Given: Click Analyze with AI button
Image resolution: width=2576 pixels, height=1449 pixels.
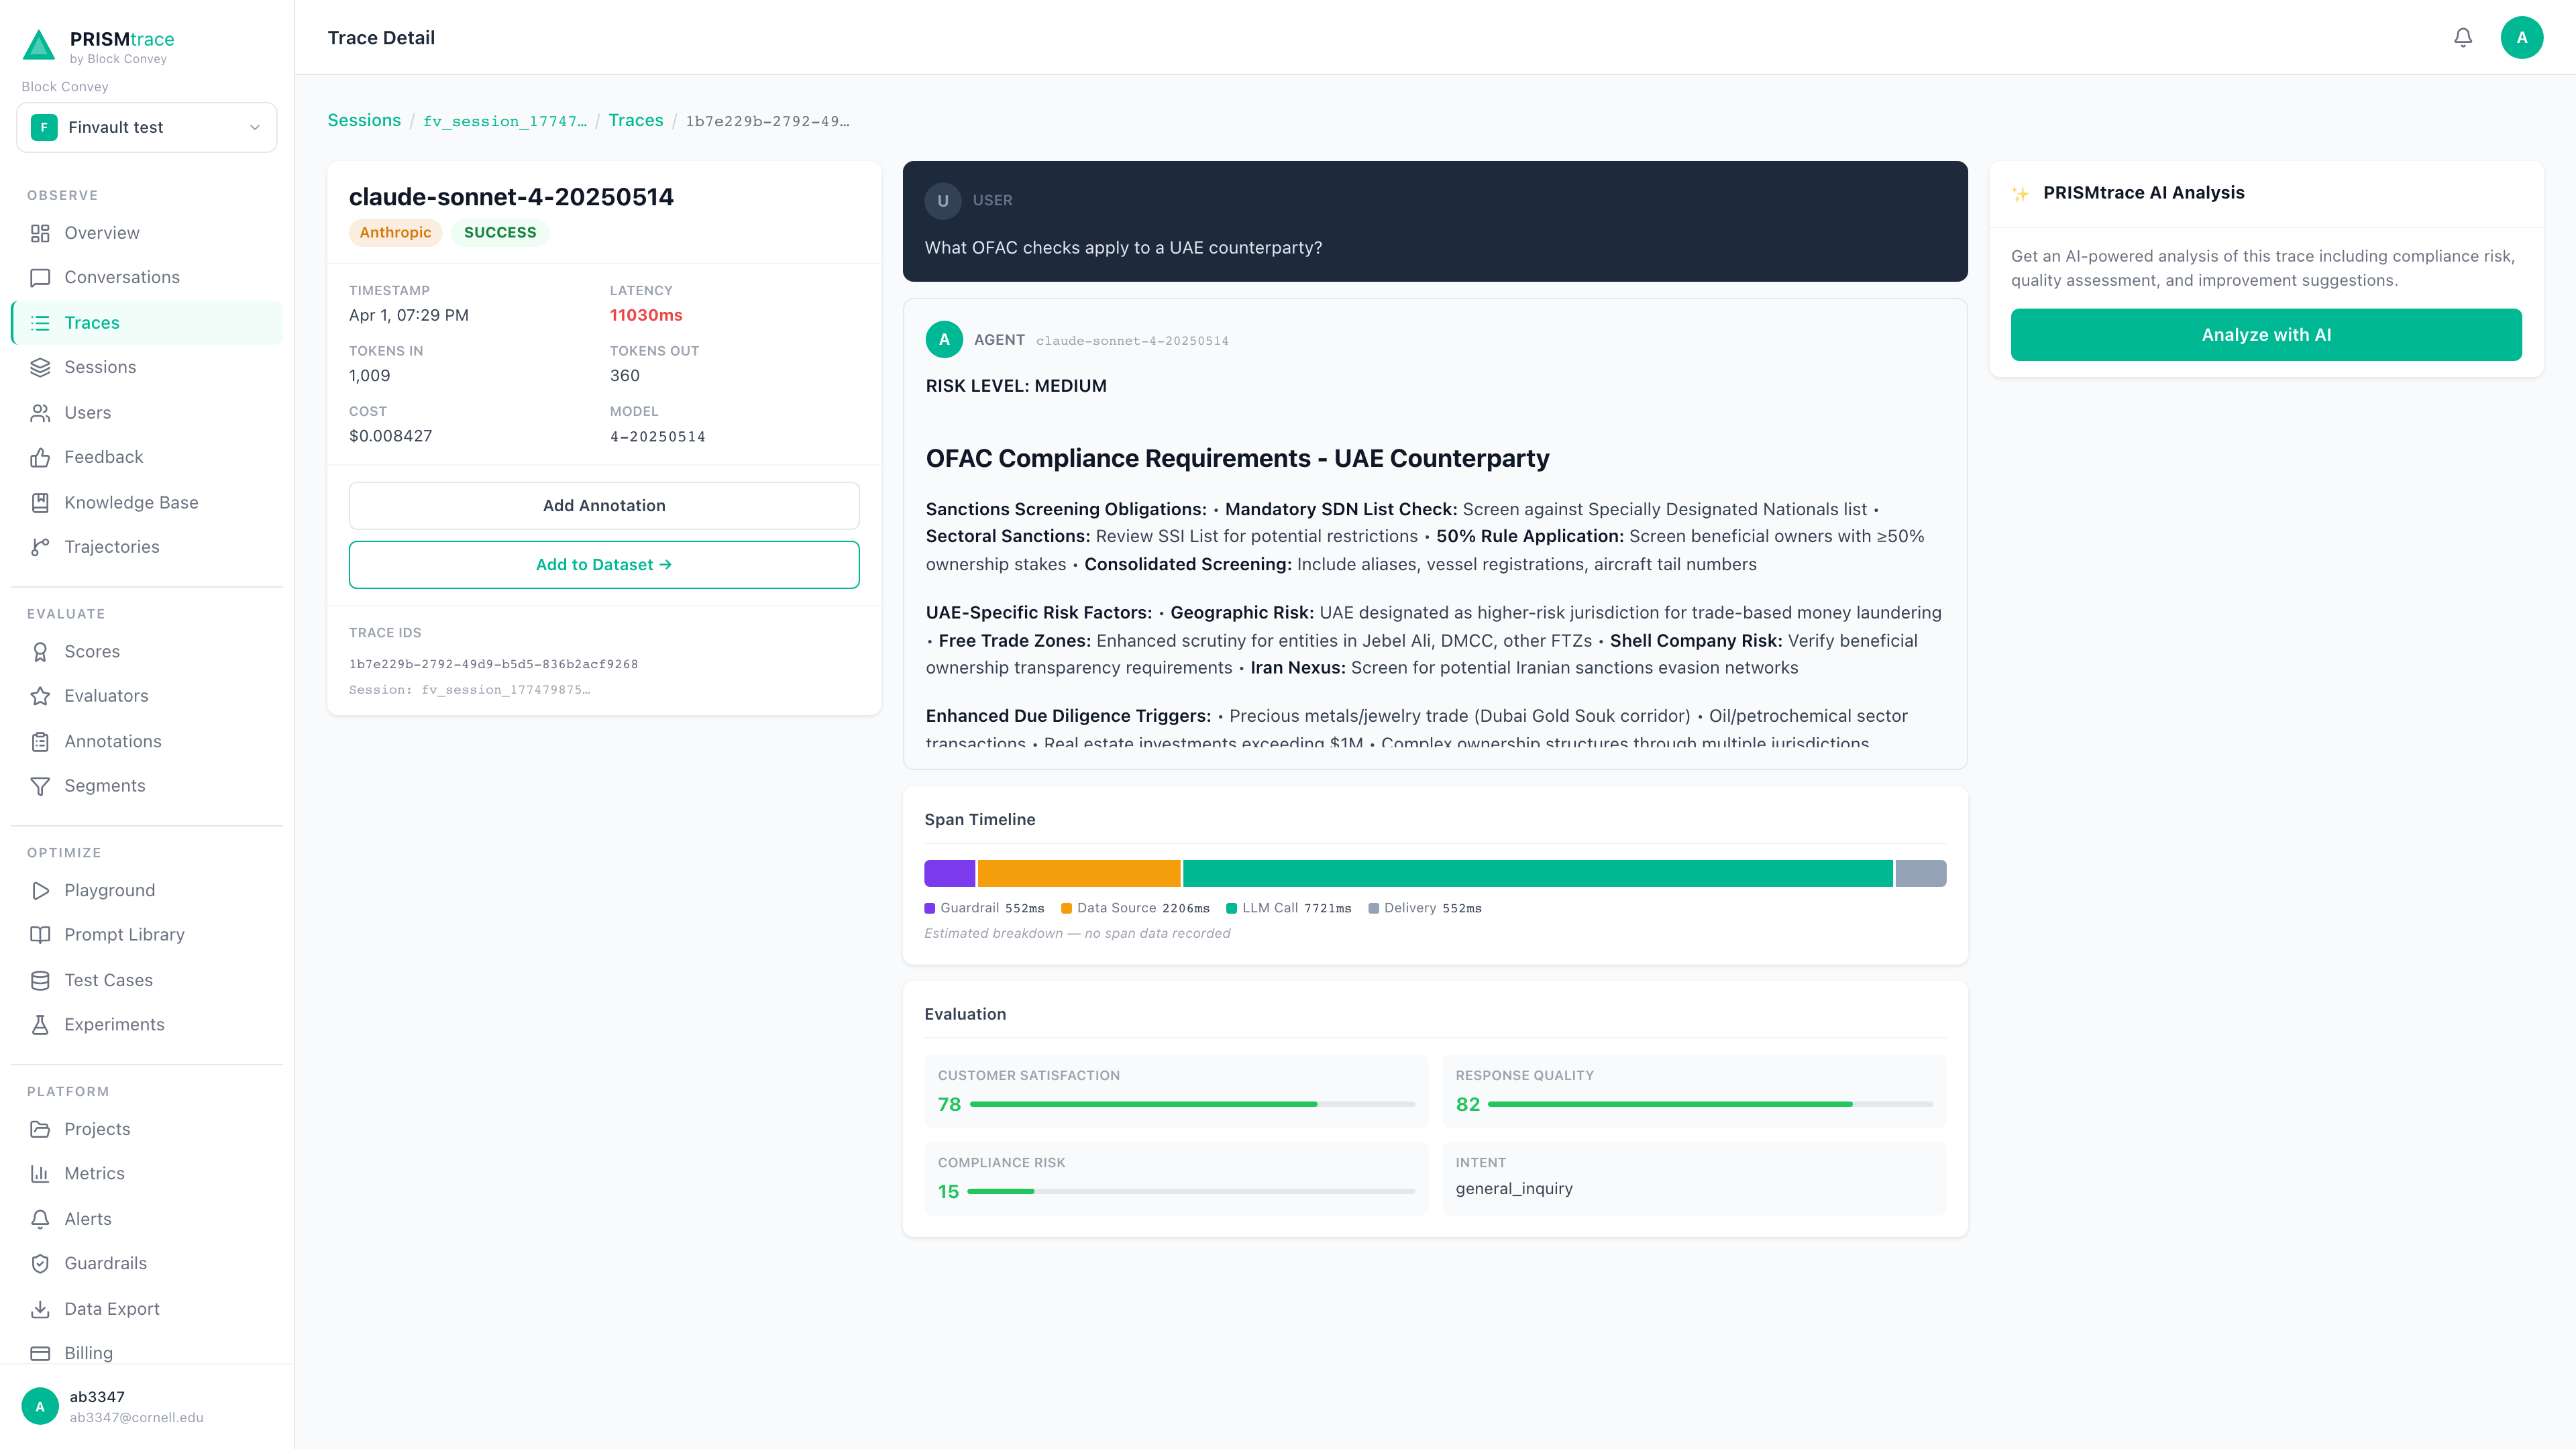Looking at the screenshot, I should click(2266, 335).
